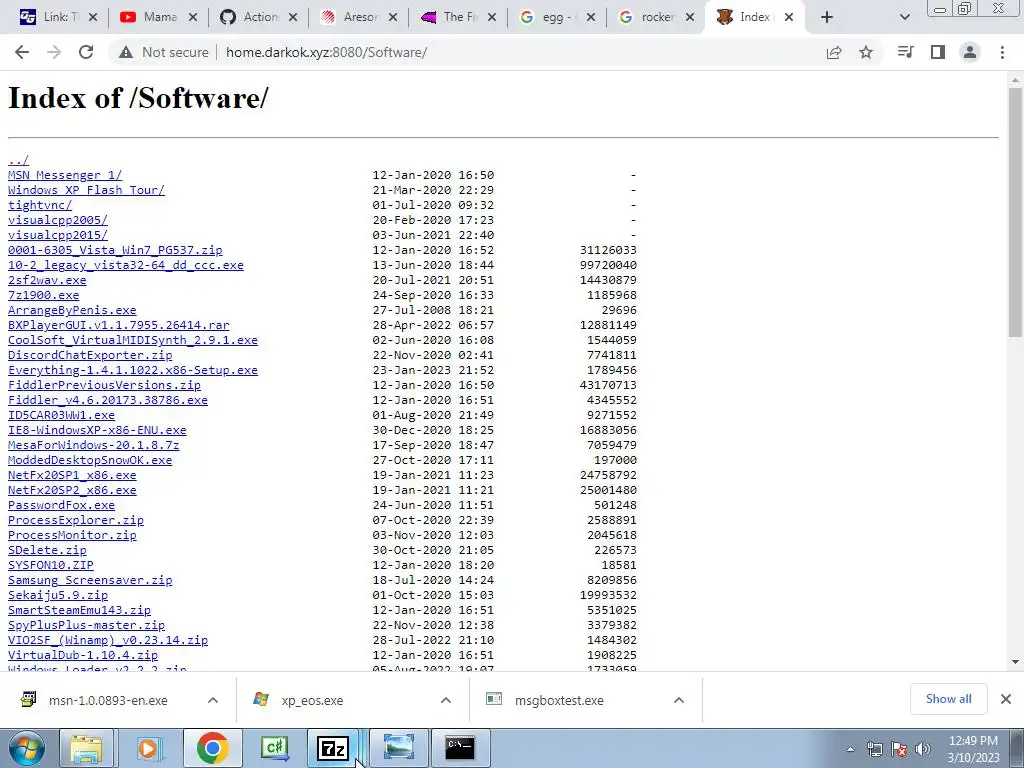Click the page vertical scrollbar thumb

coord(1015,213)
